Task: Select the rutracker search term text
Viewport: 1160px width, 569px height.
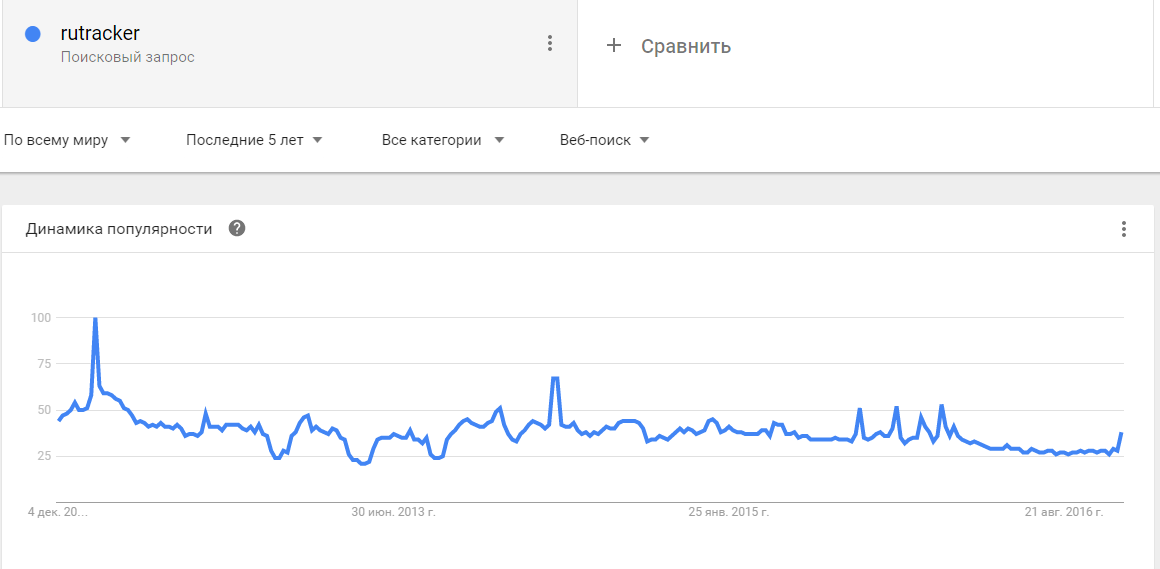Action: pos(100,33)
